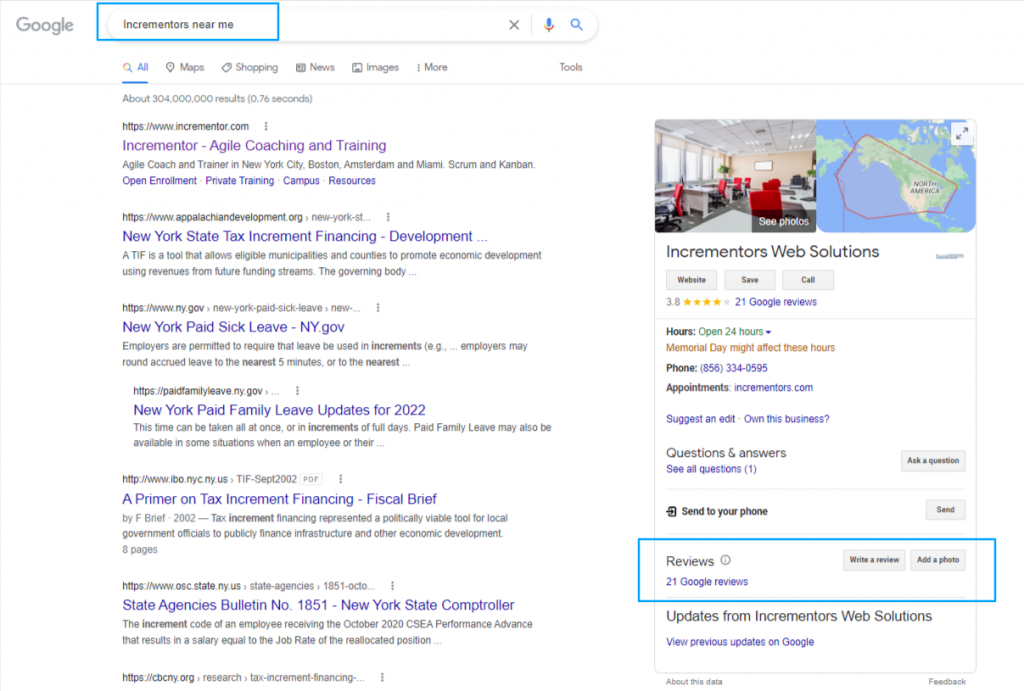This screenshot has height=691, width=1024.
Task: Click the Google logo
Action: (x=44, y=25)
